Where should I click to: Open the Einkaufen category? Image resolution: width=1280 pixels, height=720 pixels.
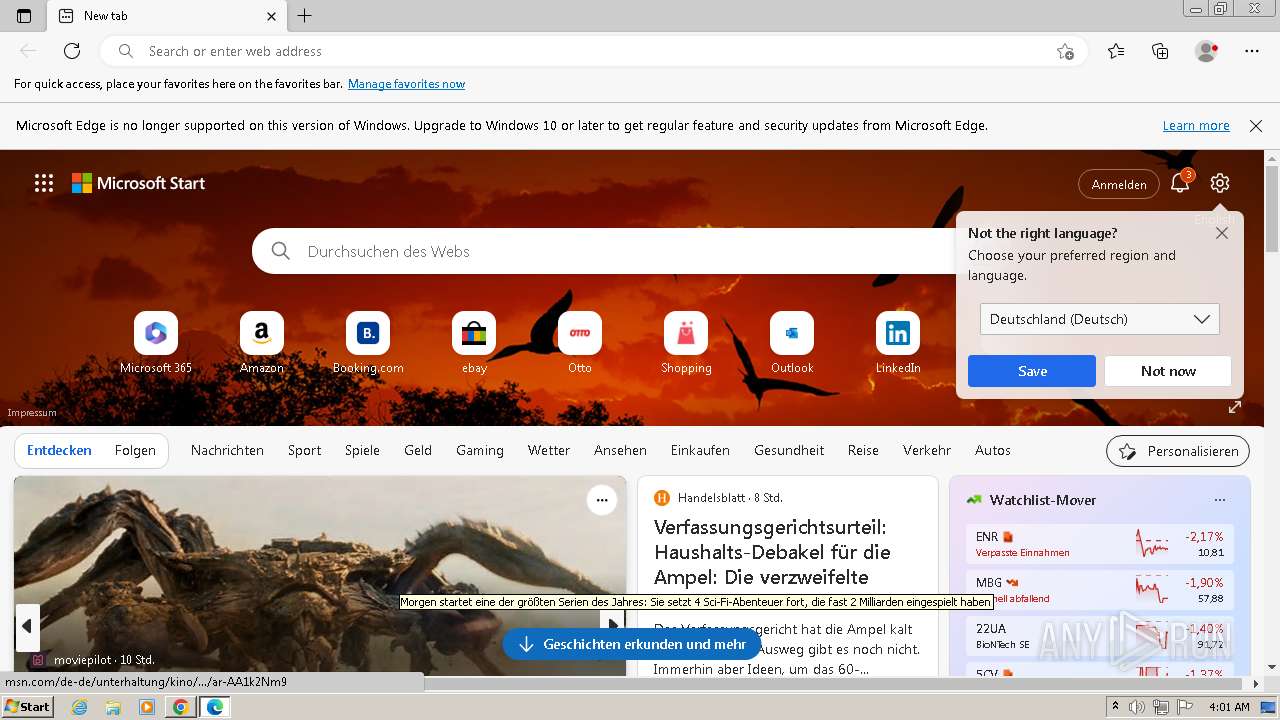pos(700,450)
